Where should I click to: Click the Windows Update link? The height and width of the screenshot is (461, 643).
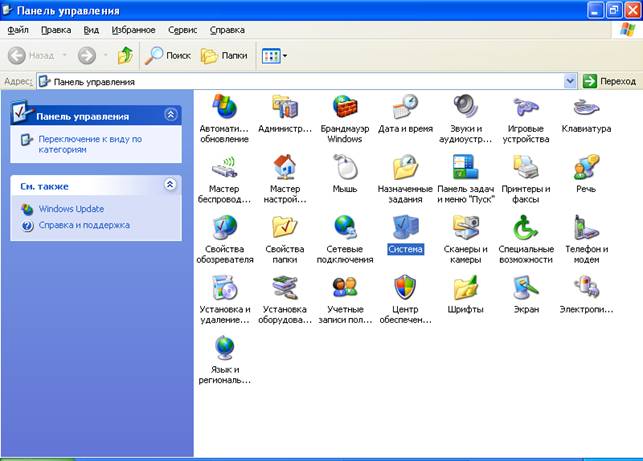(71, 209)
